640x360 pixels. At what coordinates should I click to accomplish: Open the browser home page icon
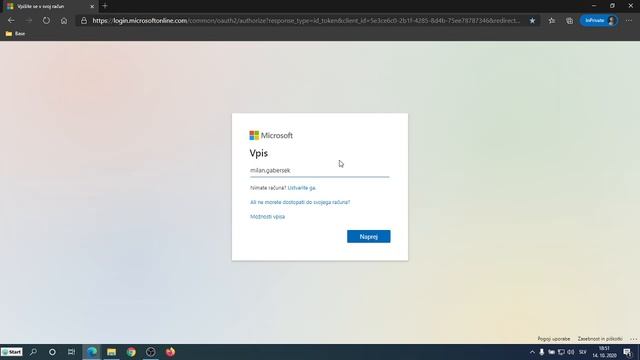64,20
